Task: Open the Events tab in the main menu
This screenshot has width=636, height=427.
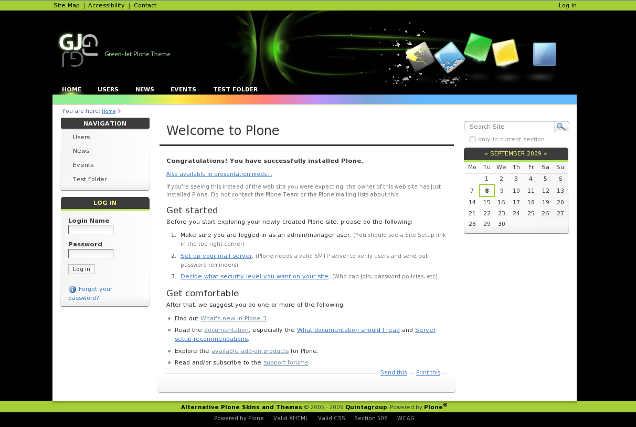Action: pyautogui.click(x=183, y=89)
